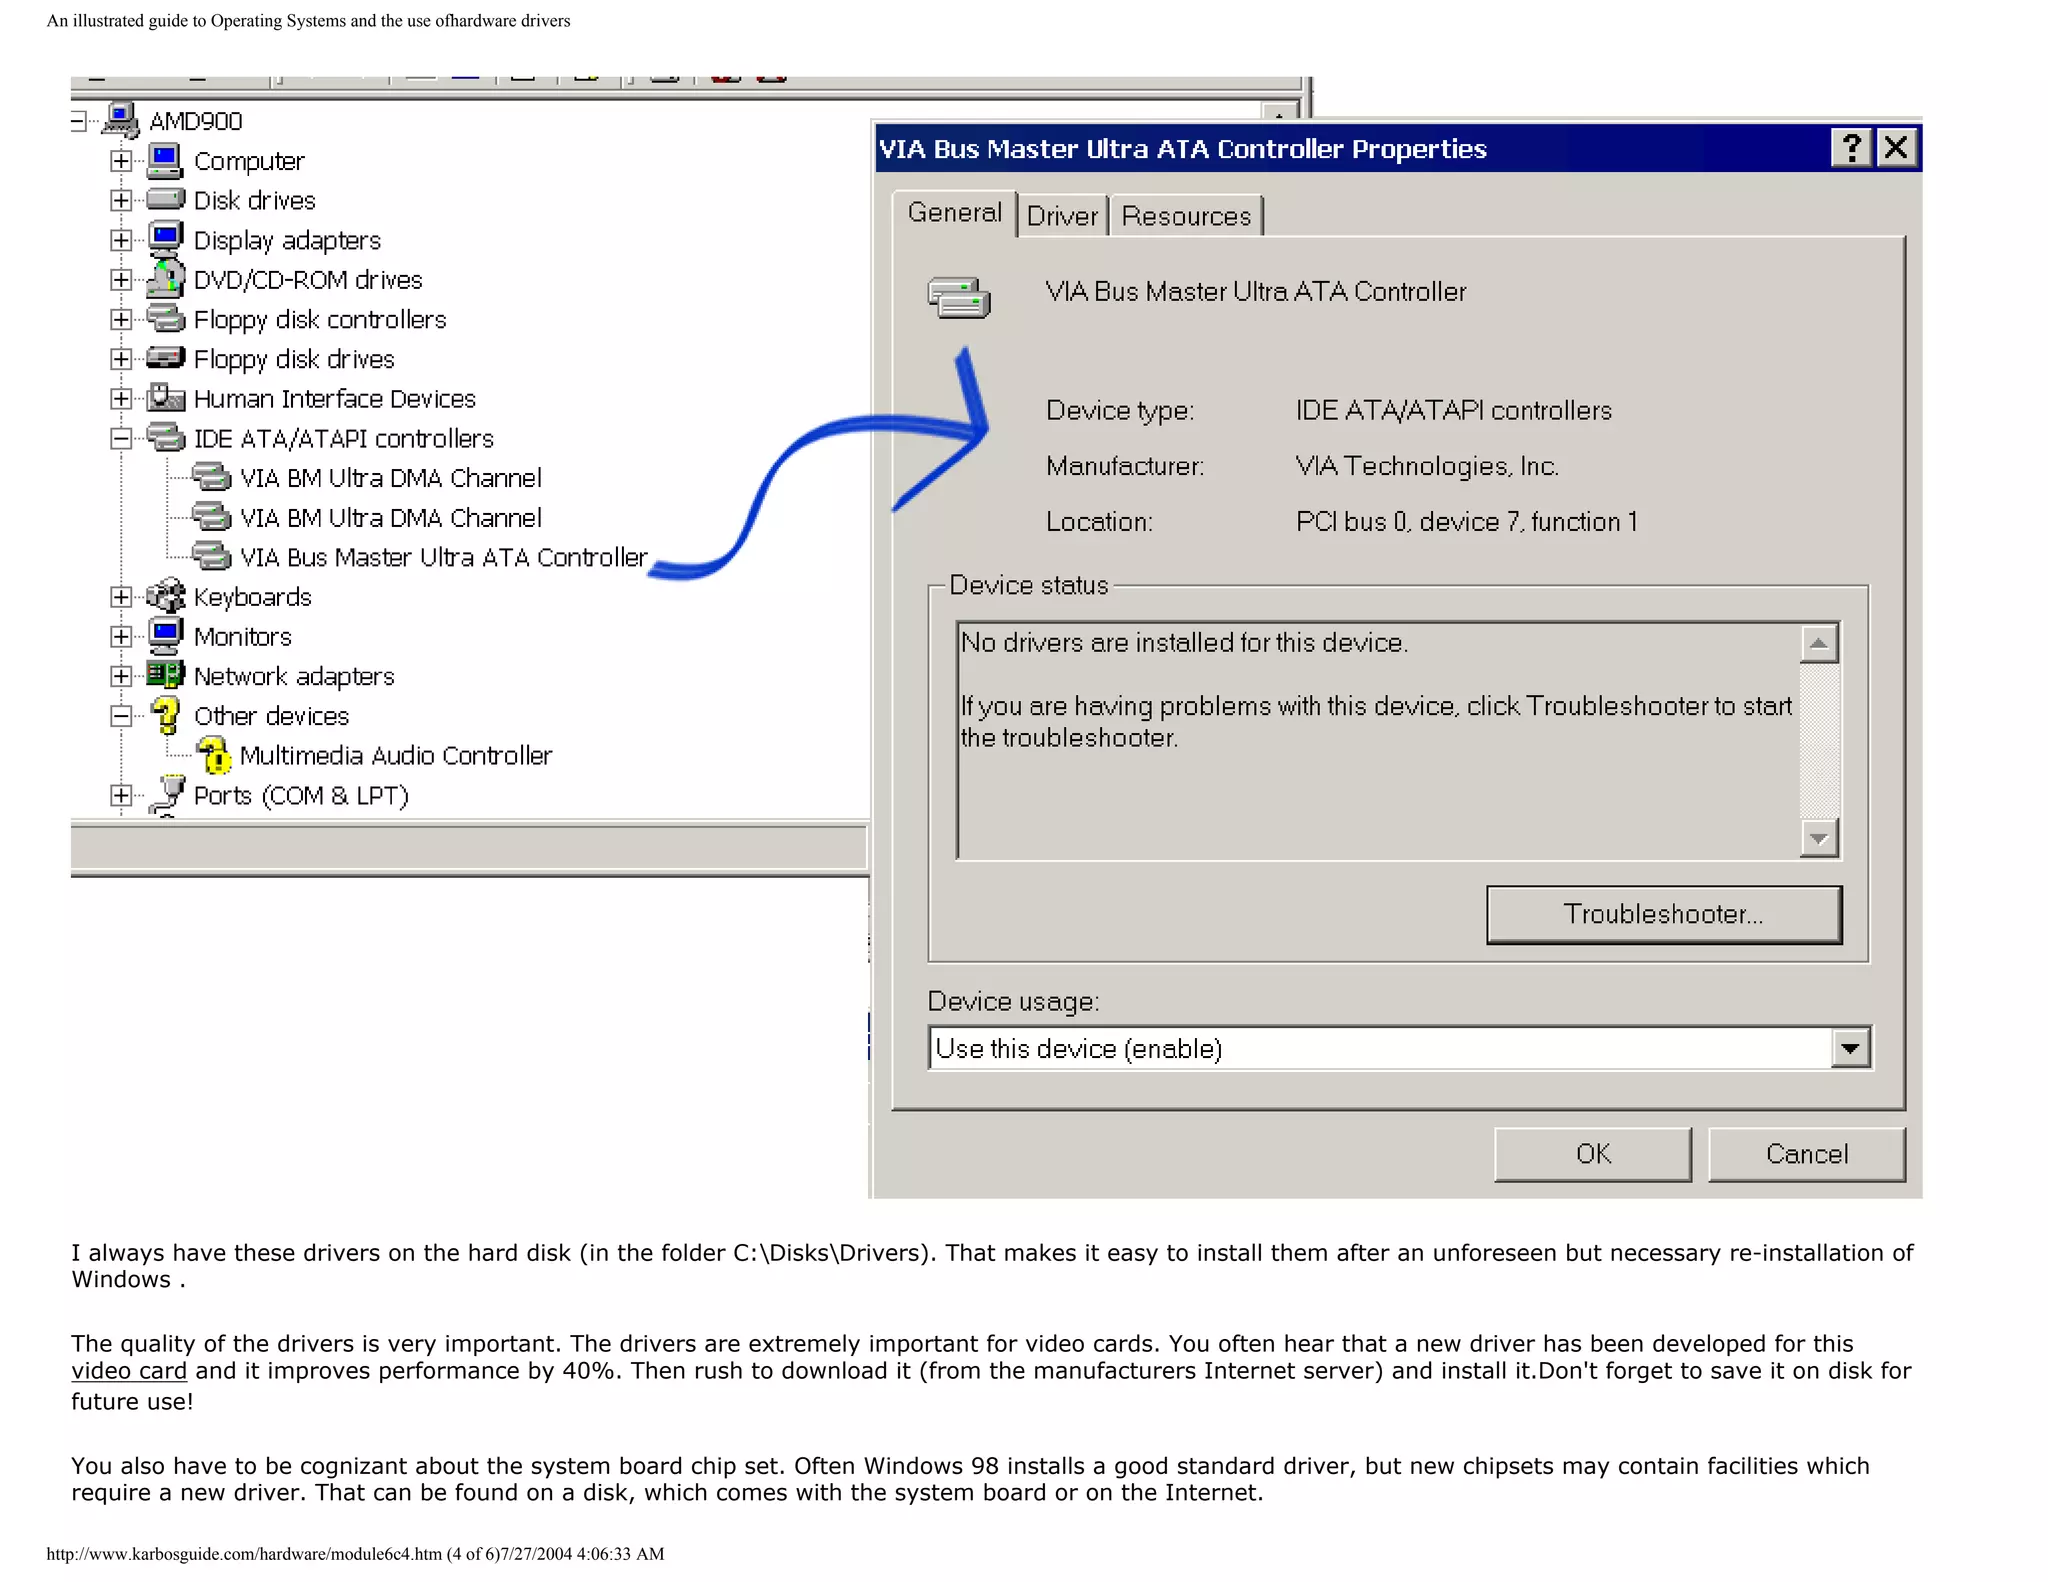Click the device status scrollbar track
Viewport: 2048px width, 1582px height.
[x=1819, y=741]
